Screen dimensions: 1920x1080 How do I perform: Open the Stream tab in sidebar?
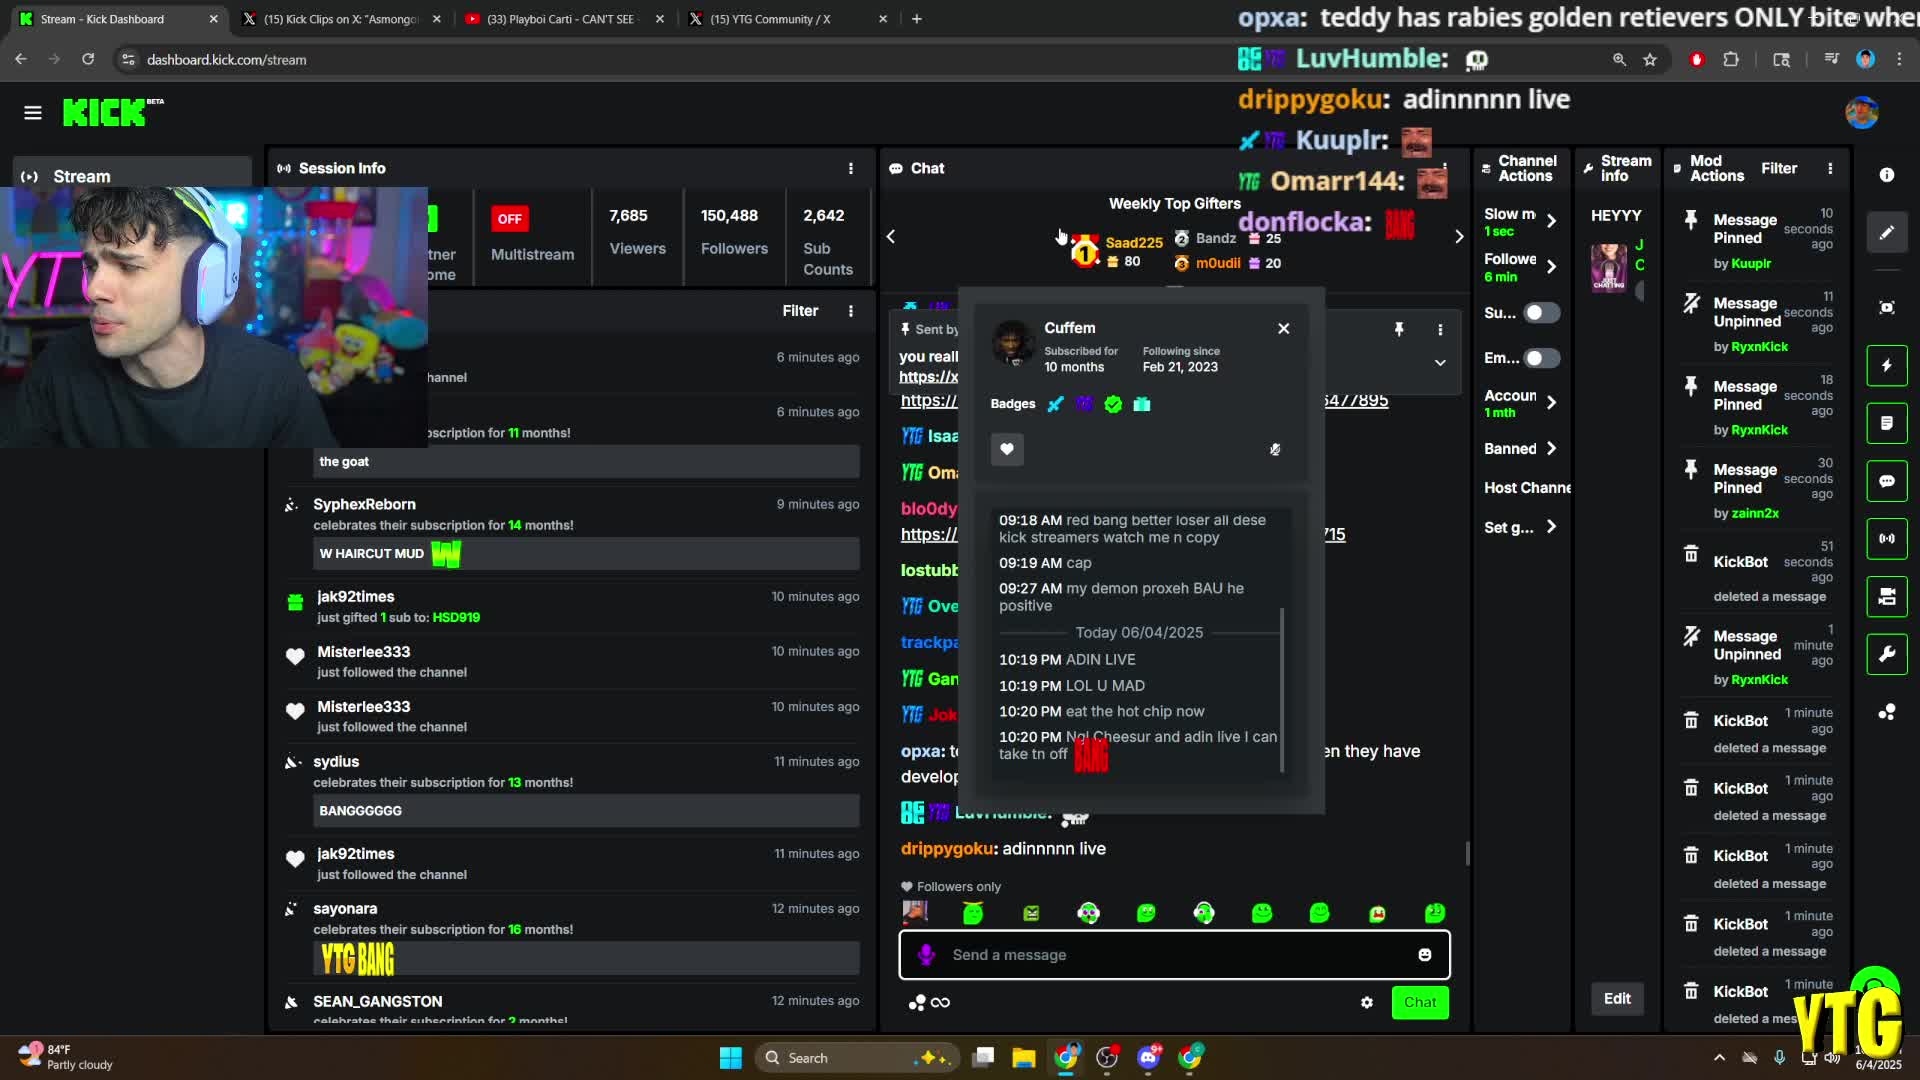(x=133, y=176)
